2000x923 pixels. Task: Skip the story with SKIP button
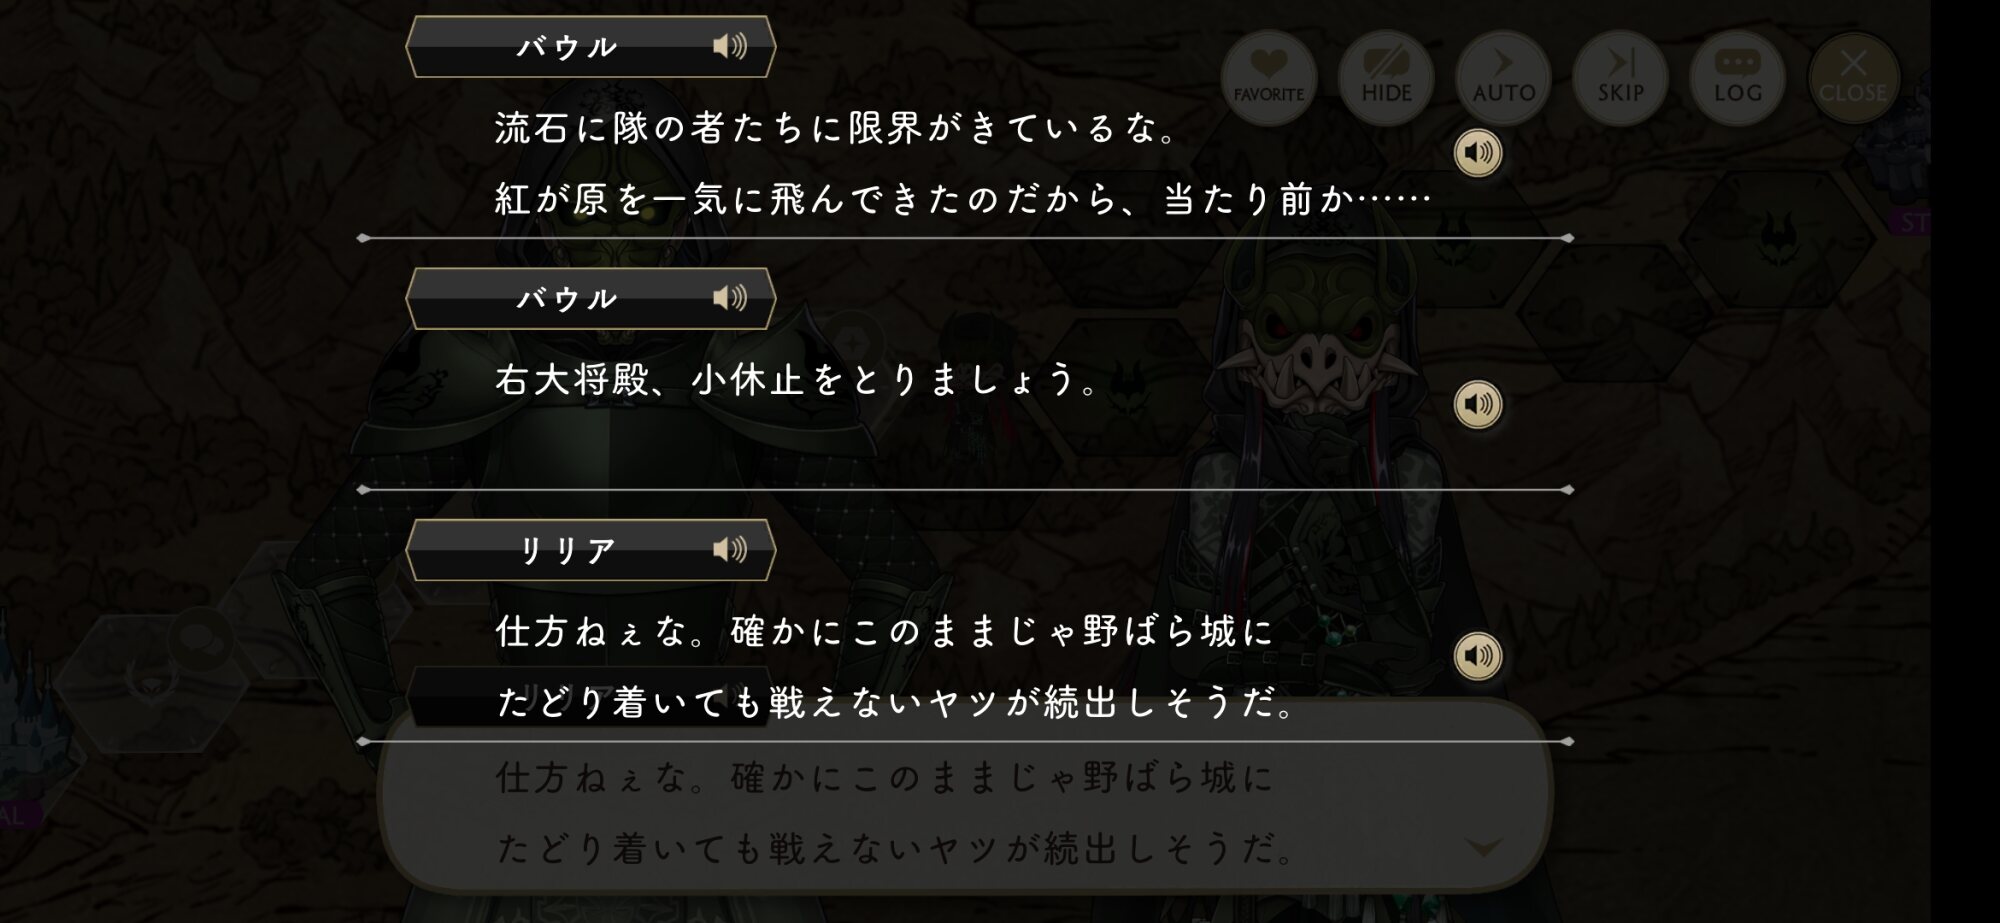pos(1620,77)
